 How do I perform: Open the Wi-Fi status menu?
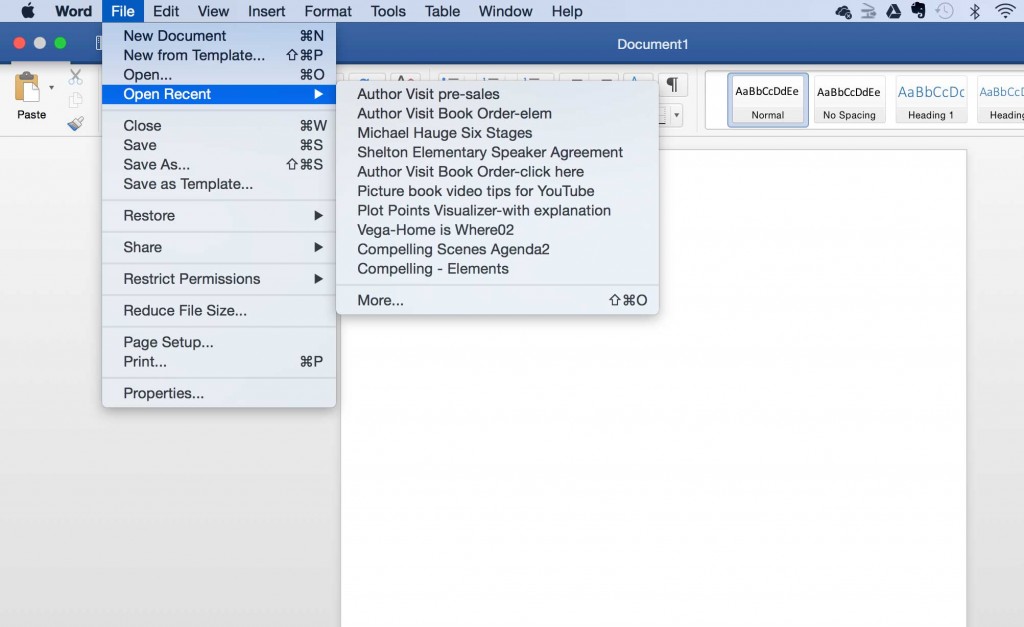pyautogui.click(x=1005, y=11)
